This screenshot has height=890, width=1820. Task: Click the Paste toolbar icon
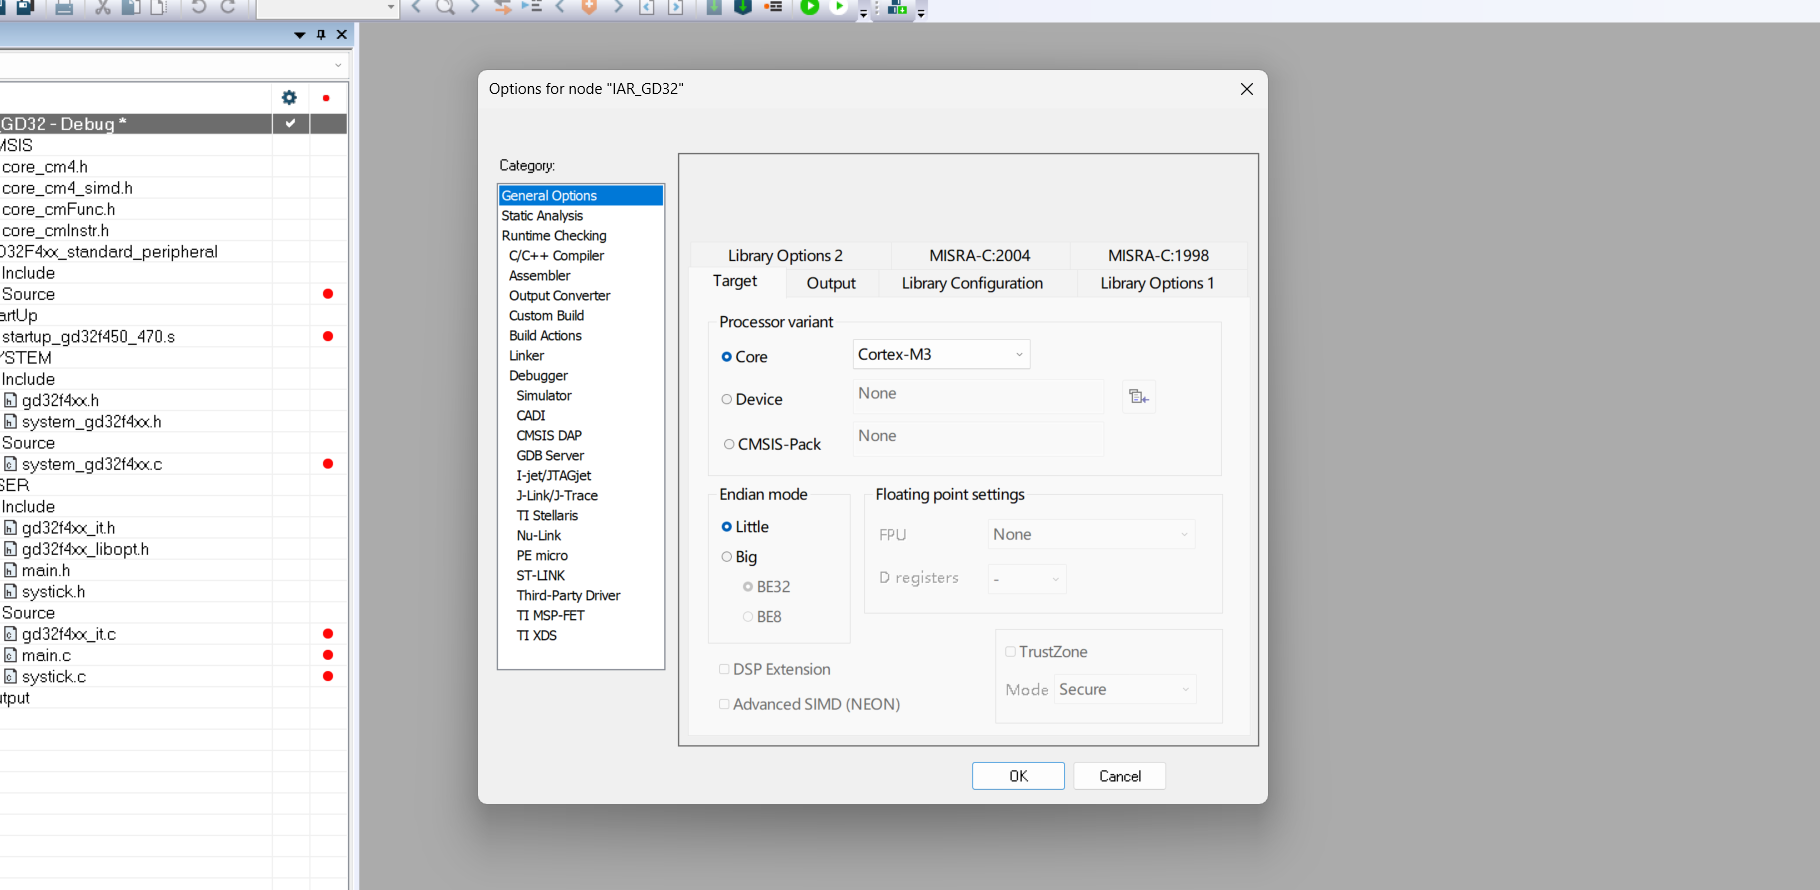point(158,6)
